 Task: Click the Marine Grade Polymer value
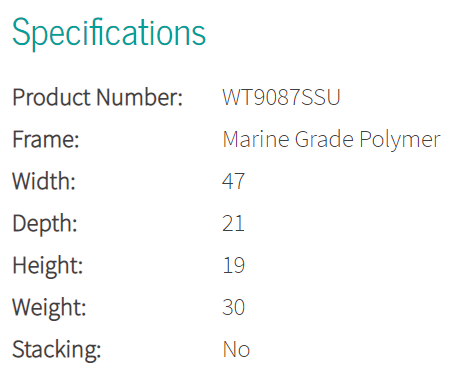(332, 140)
